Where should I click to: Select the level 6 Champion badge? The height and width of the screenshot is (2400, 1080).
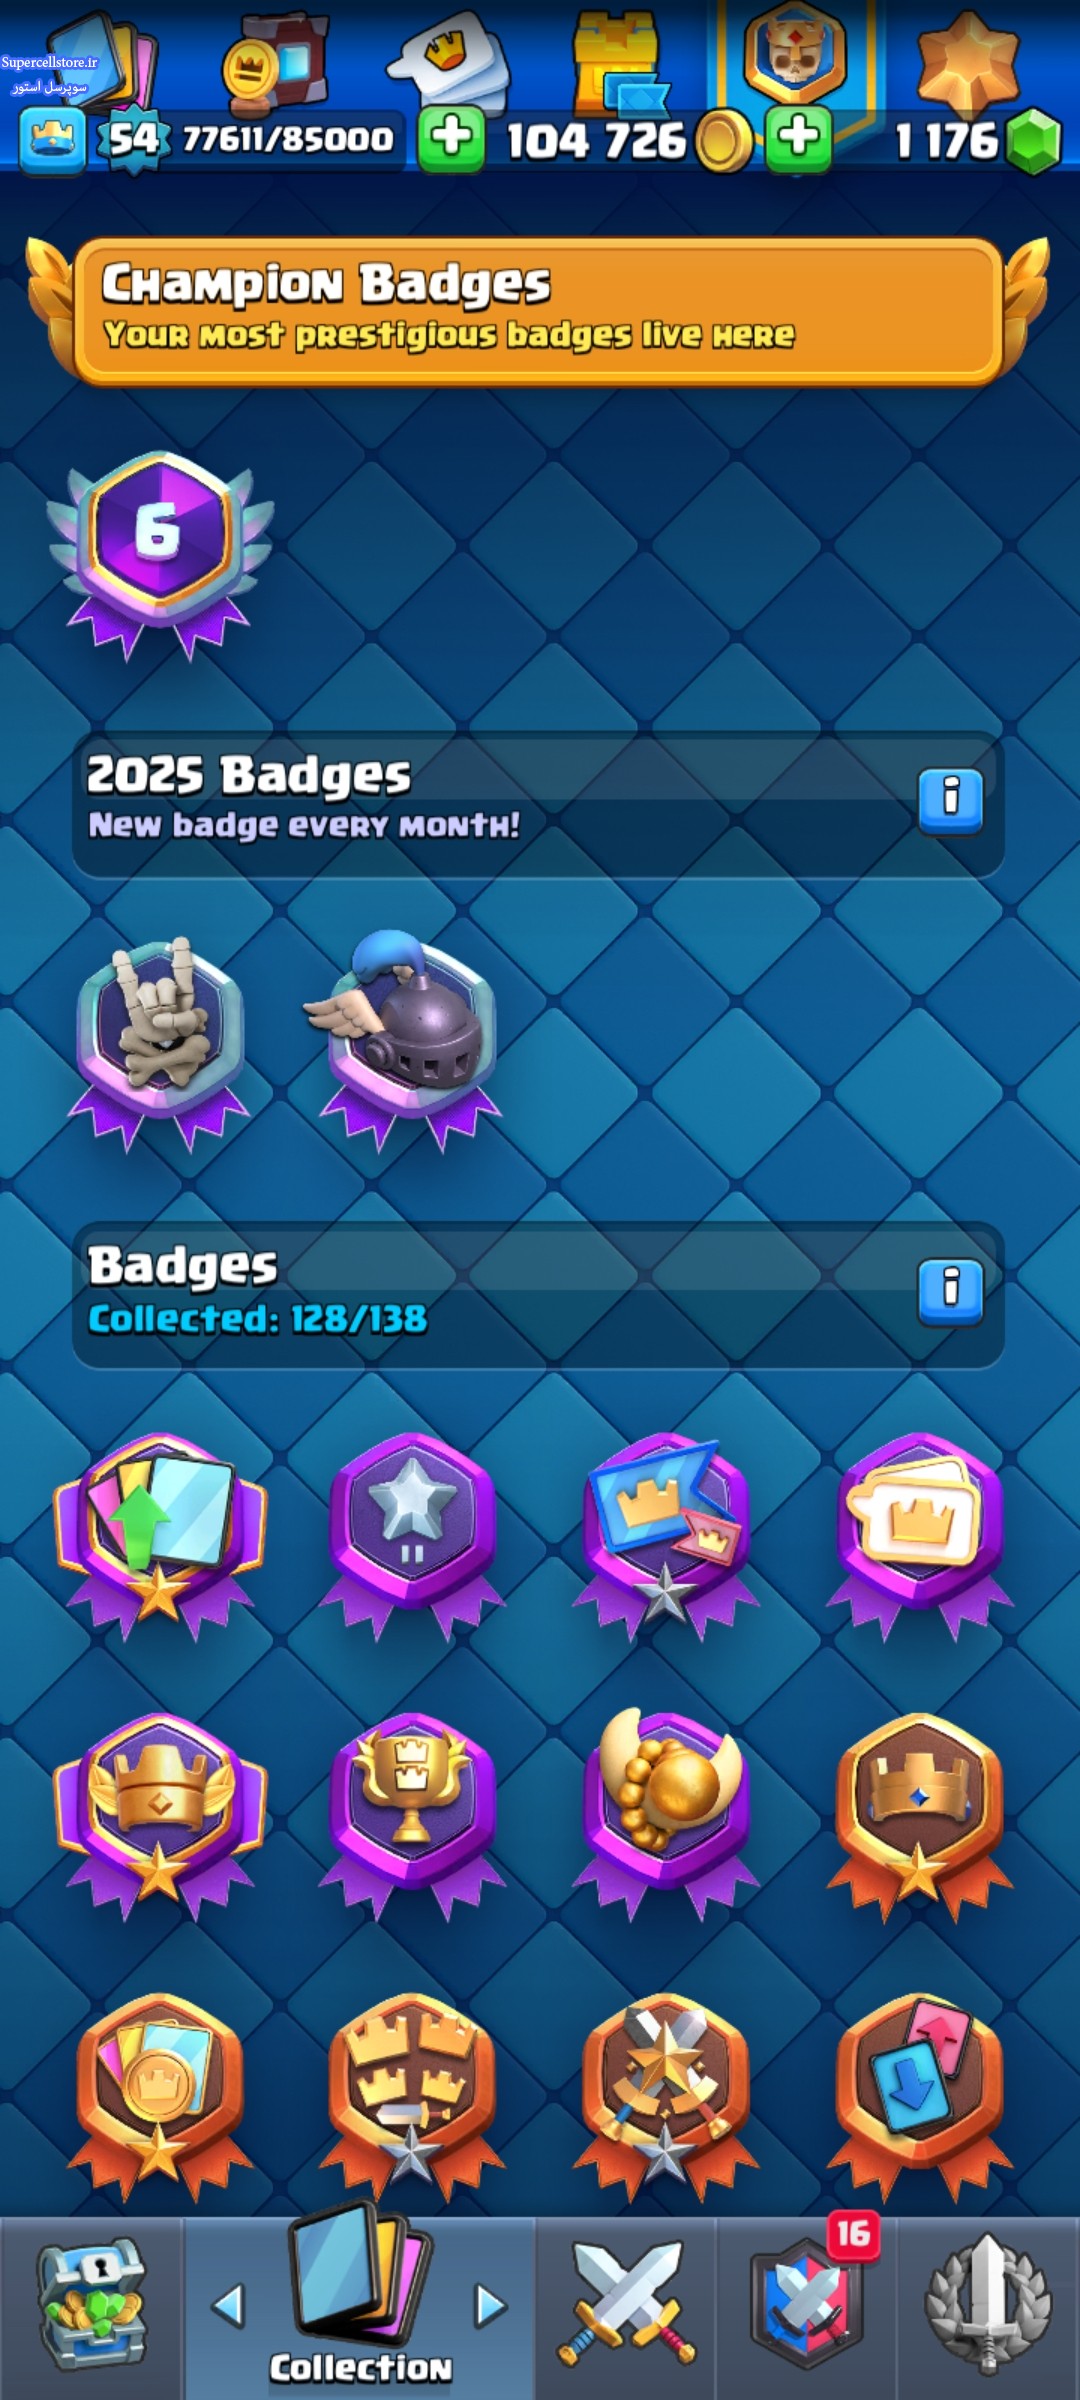(x=160, y=553)
